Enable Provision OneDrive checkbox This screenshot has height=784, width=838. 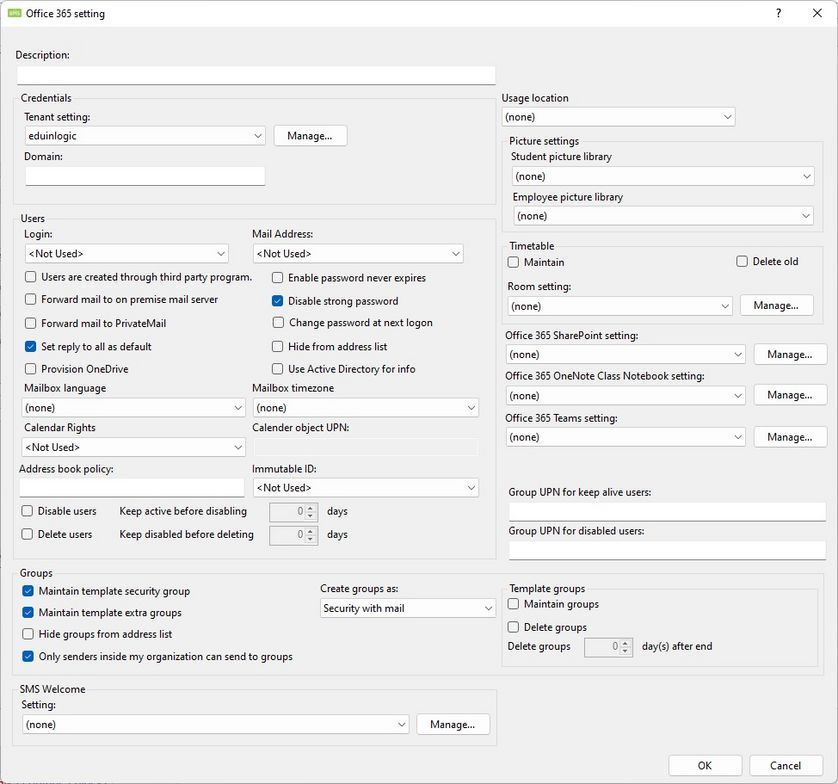click(32, 369)
